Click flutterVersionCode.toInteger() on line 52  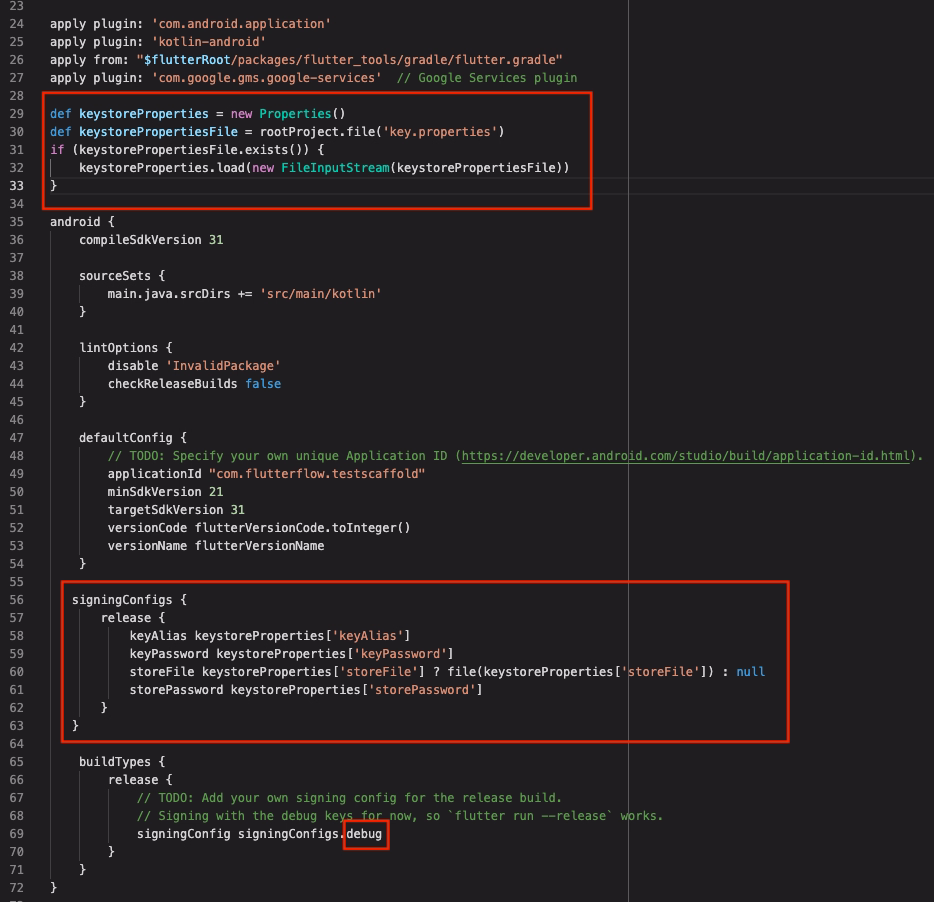click(302, 528)
